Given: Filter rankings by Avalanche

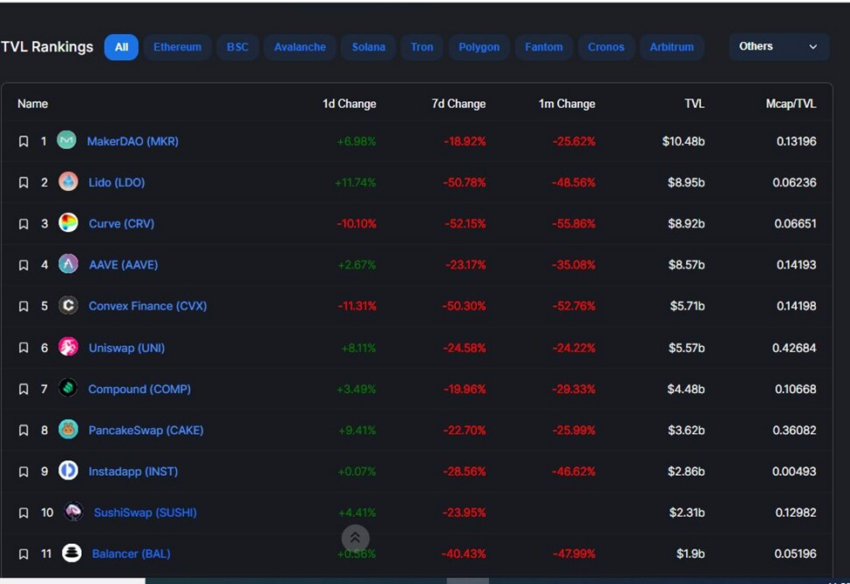Looking at the screenshot, I should (x=300, y=47).
